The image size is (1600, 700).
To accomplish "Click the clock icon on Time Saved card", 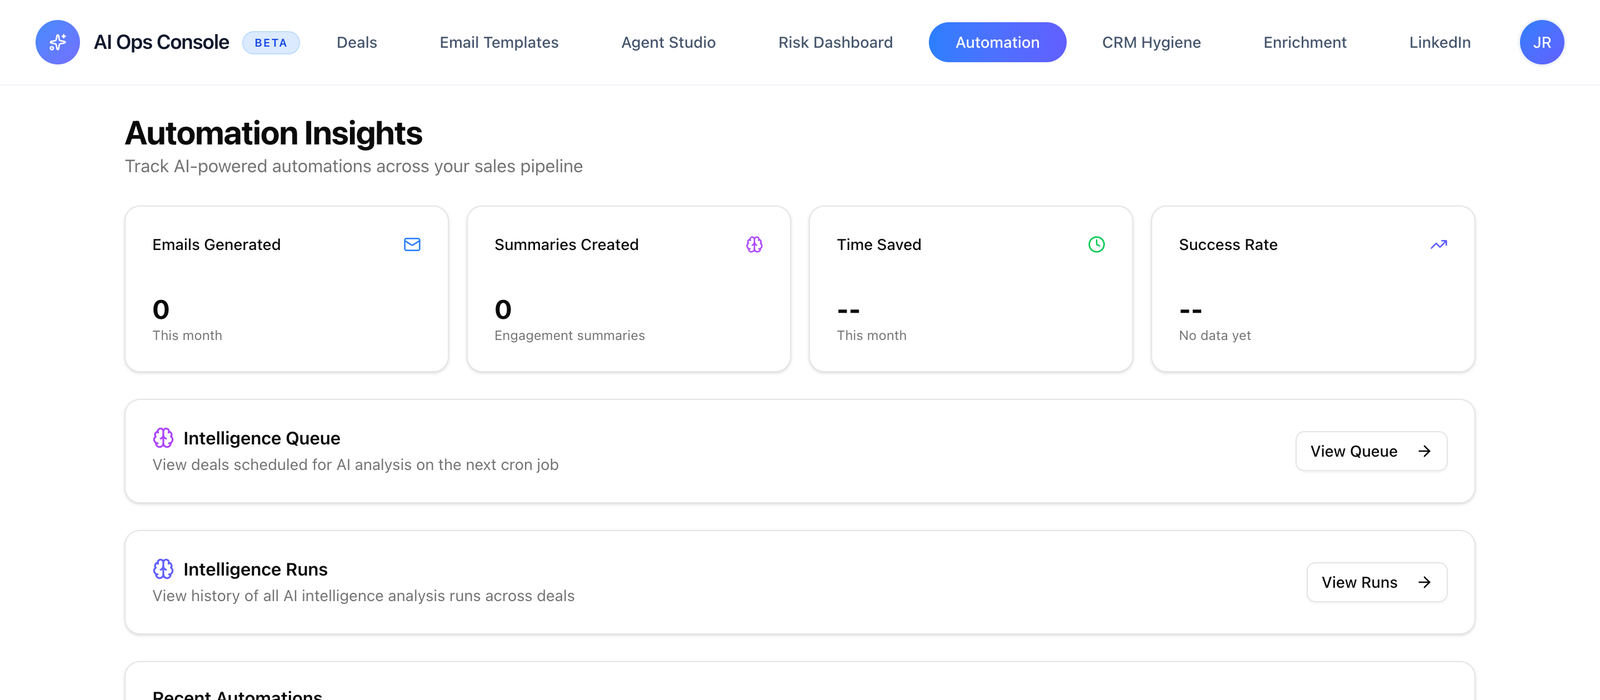I will (x=1096, y=244).
